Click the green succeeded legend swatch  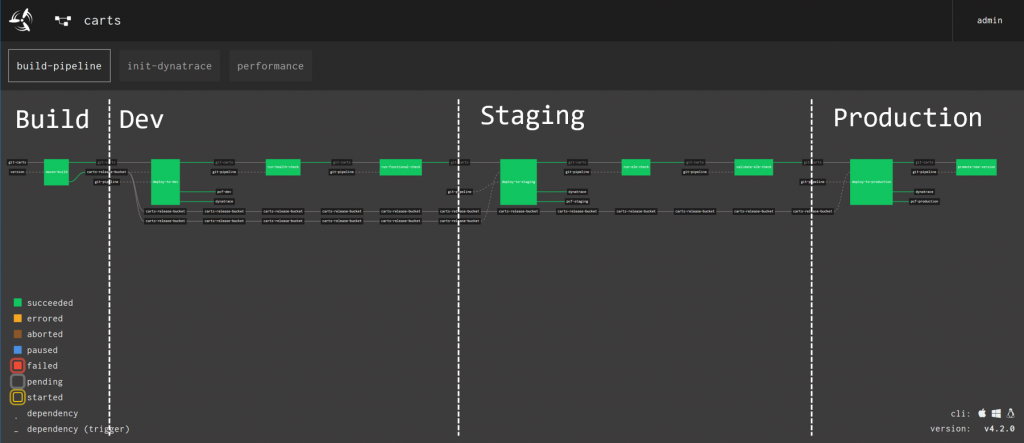tap(18, 303)
